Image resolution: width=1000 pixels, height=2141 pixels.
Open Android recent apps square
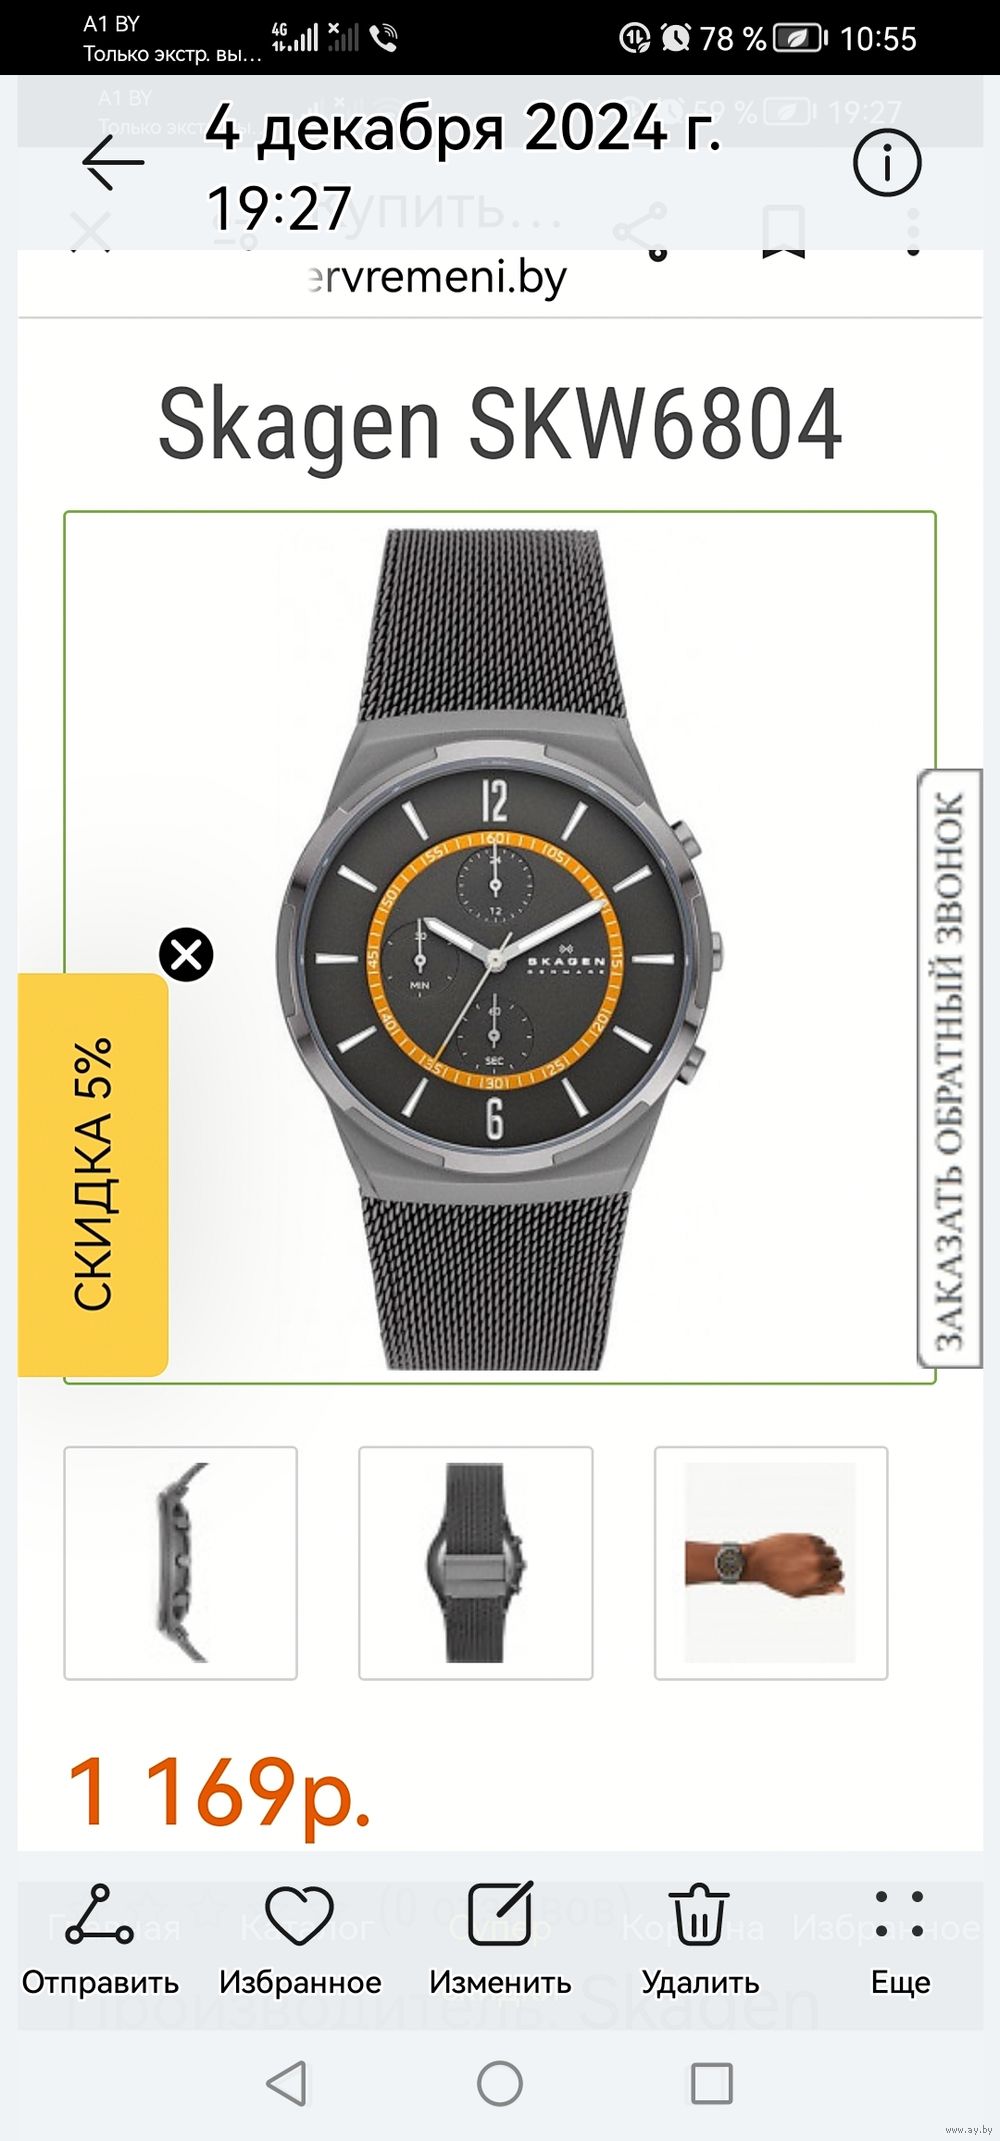click(x=712, y=2084)
